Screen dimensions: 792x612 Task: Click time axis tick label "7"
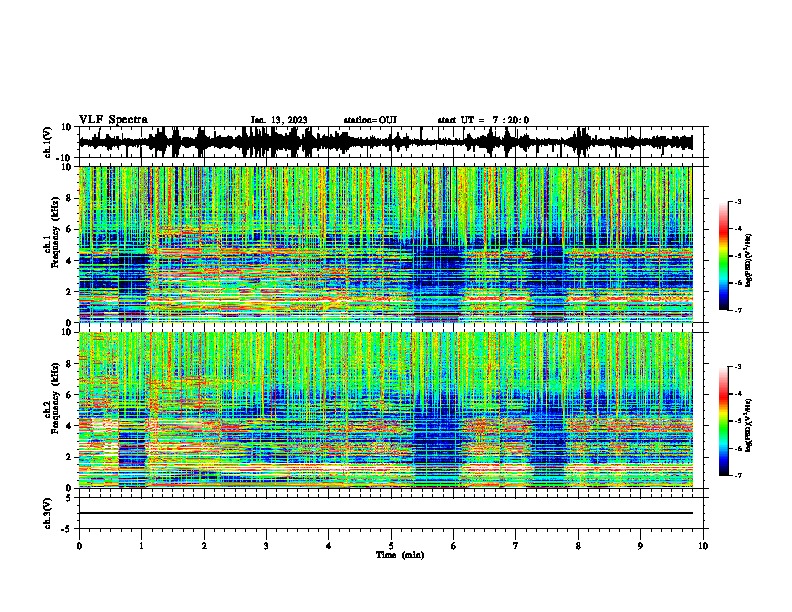[516, 546]
